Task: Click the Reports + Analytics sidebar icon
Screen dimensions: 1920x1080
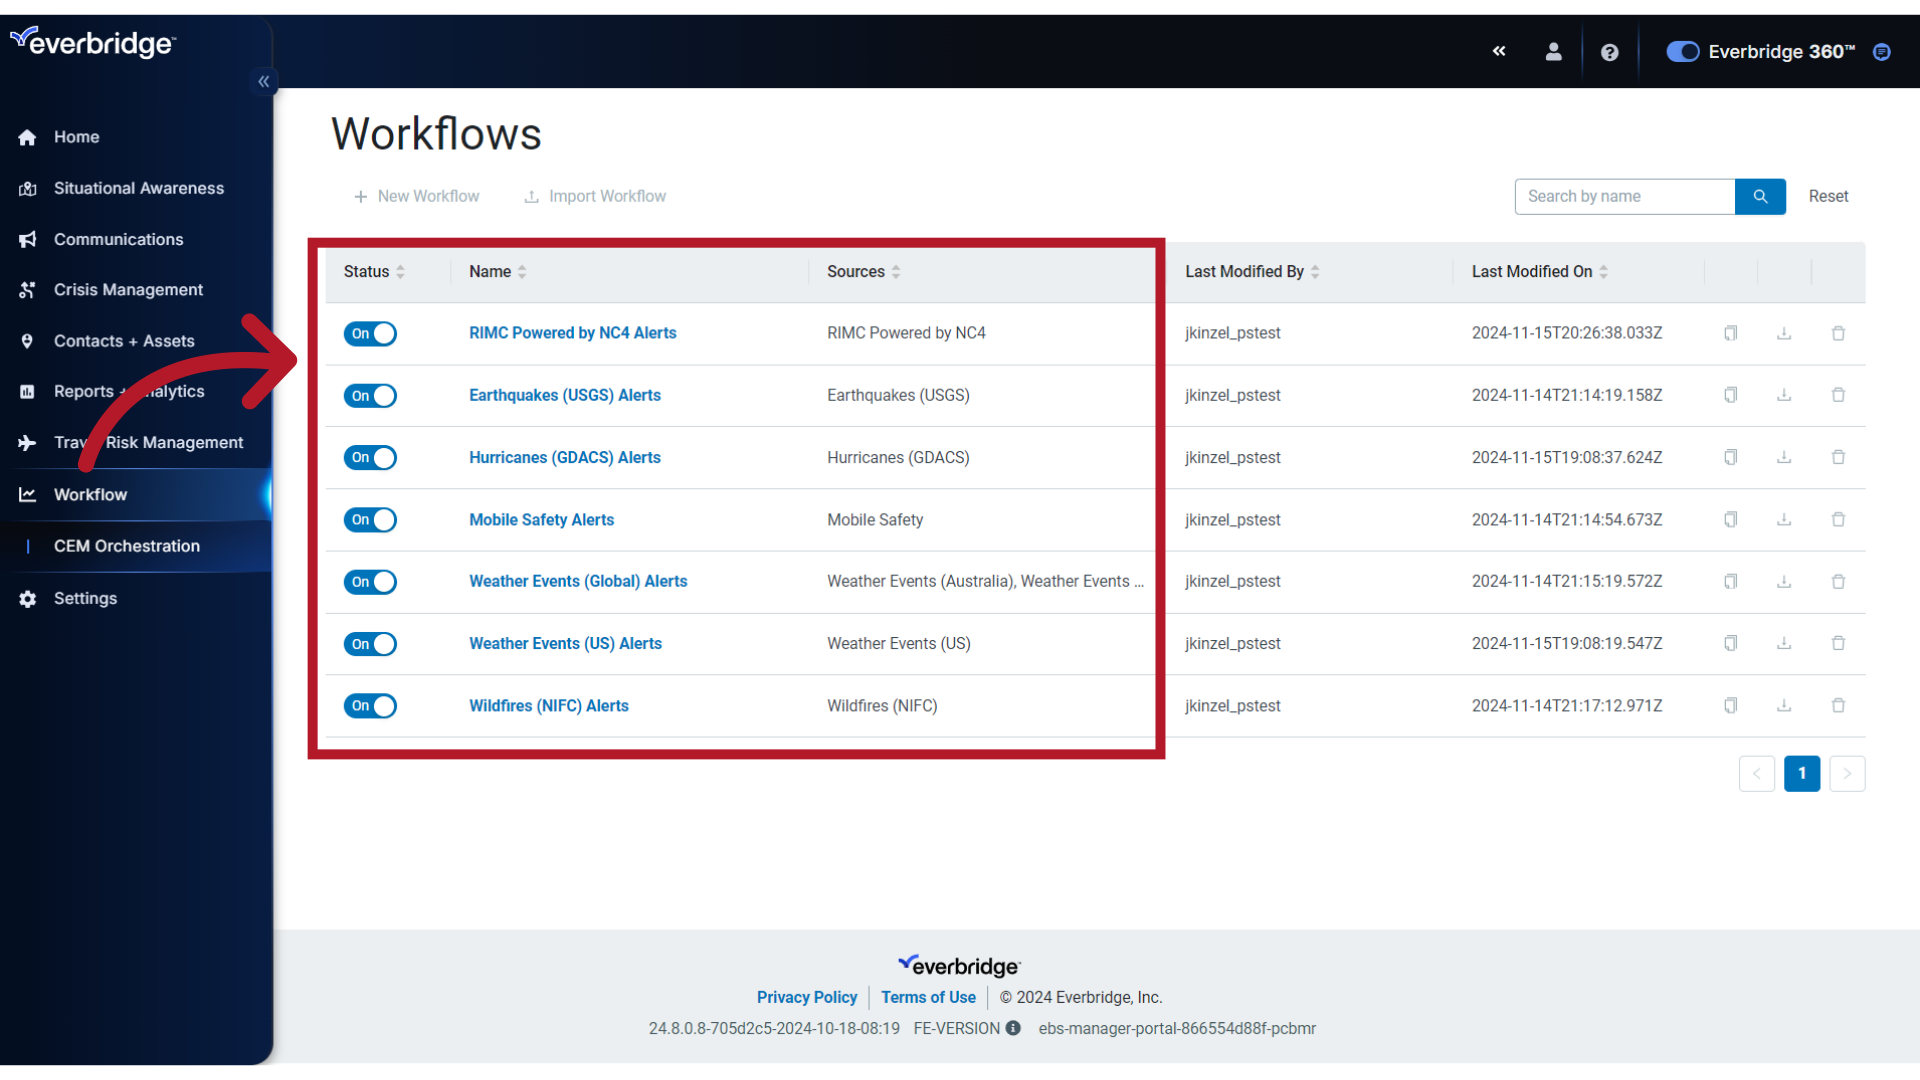Action: click(29, 390)
